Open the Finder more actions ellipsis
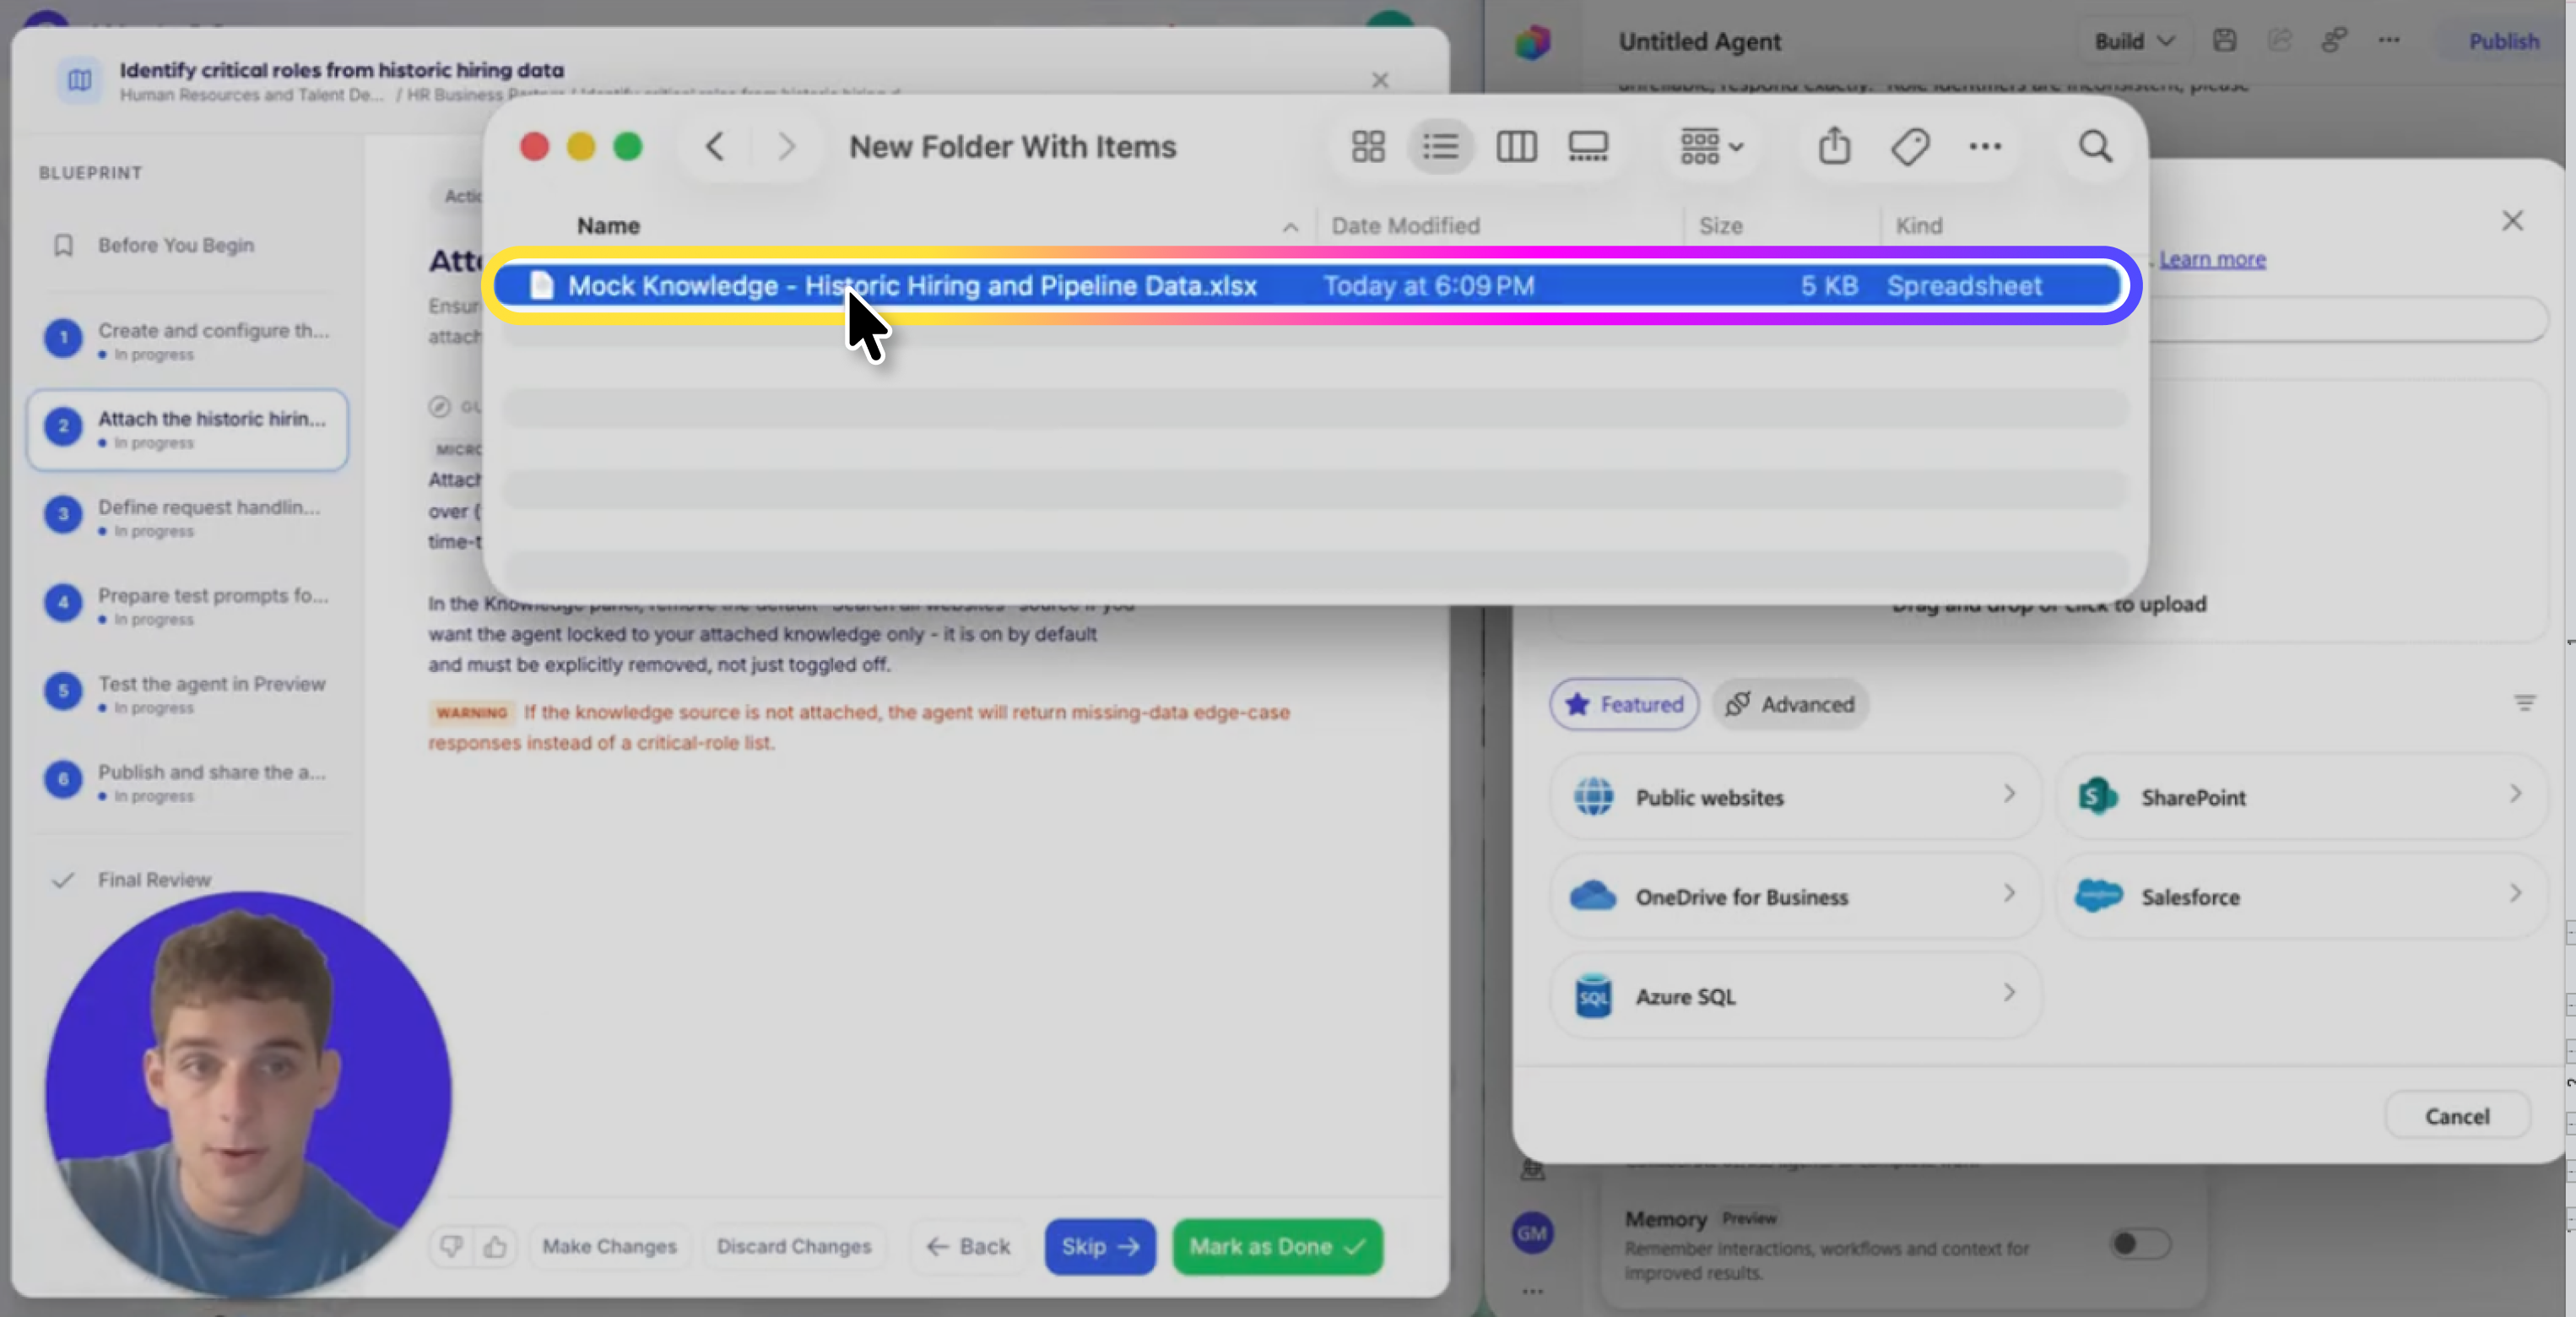Viewport: 2576px width, 1317px height. click(1985, 147)
